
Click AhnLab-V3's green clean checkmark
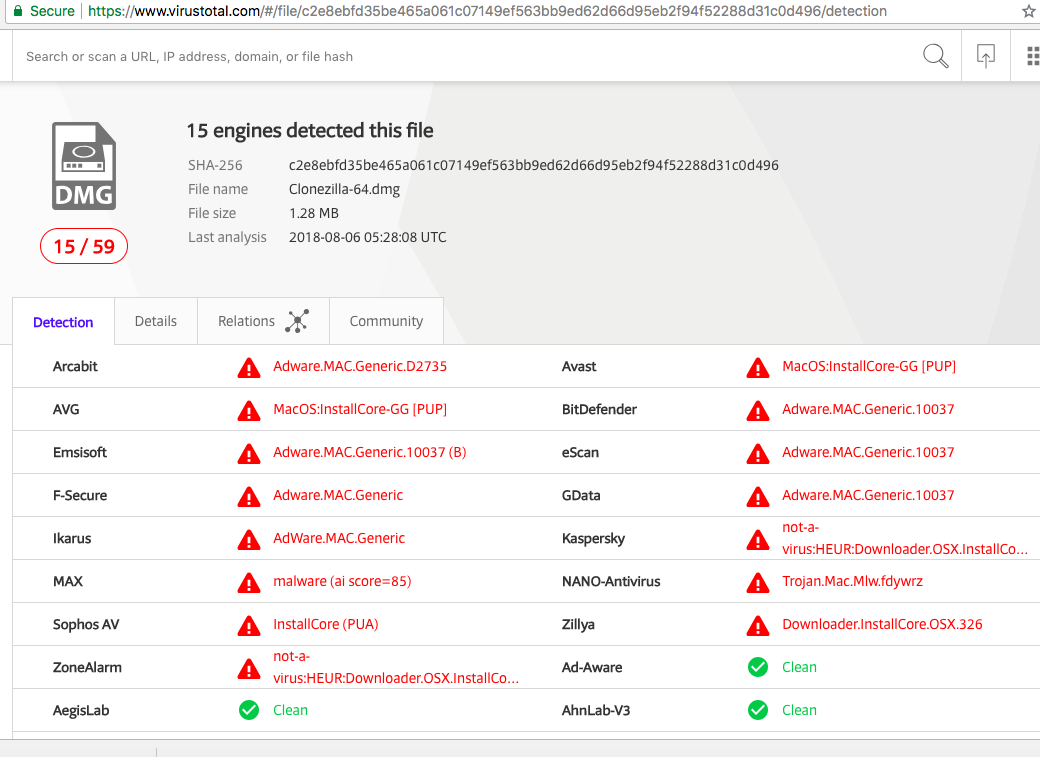[x=757, y=710]
